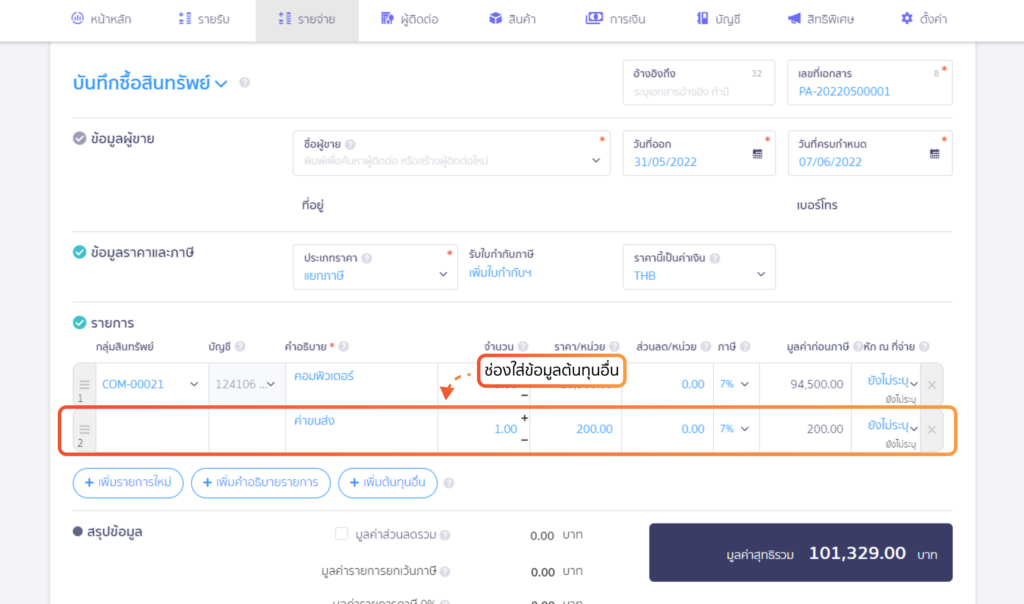The image size is (1024, 604).
Task: Click the net total 101,329.00 amount
Action: pos(857,554)
